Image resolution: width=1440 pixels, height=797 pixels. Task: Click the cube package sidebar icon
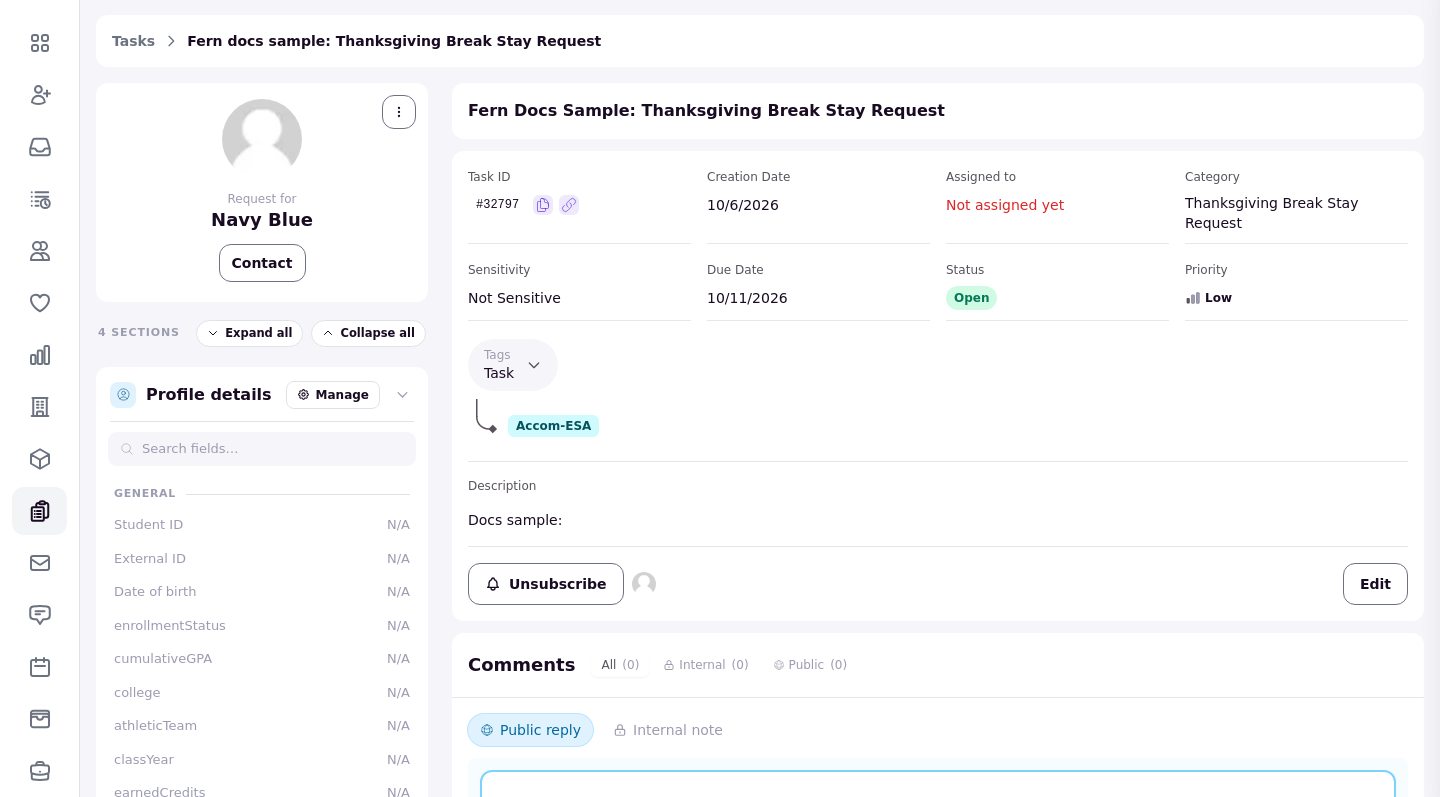pyautogui.click(x=40, y=459)
